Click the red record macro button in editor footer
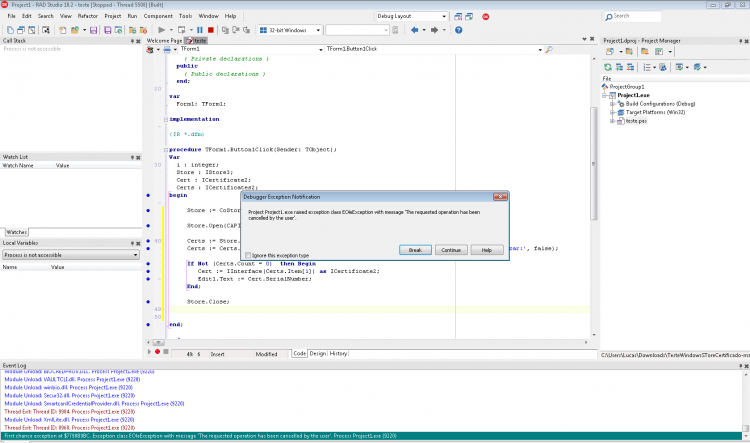The image size is (750, 443). pos(157,352)
